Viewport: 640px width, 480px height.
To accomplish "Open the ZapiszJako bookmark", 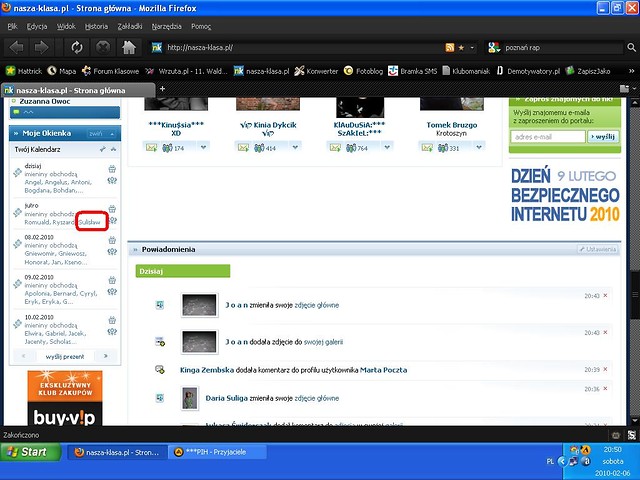I will tap(588, 71).
